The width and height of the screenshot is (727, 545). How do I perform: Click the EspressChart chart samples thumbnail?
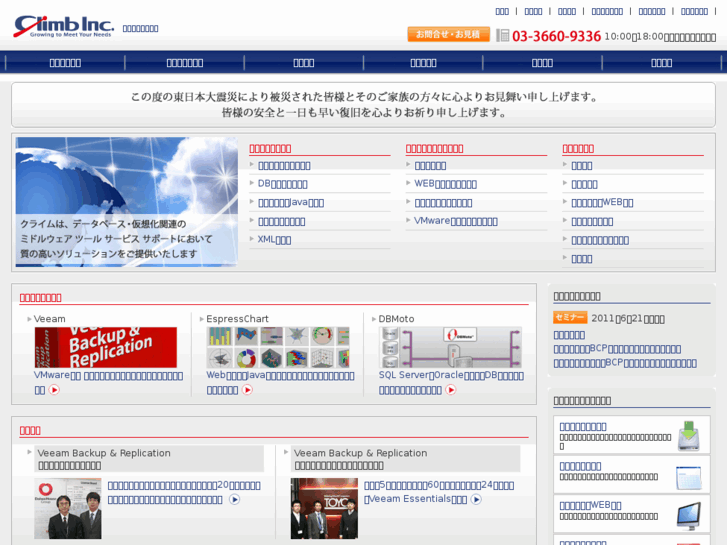(278, 347)
